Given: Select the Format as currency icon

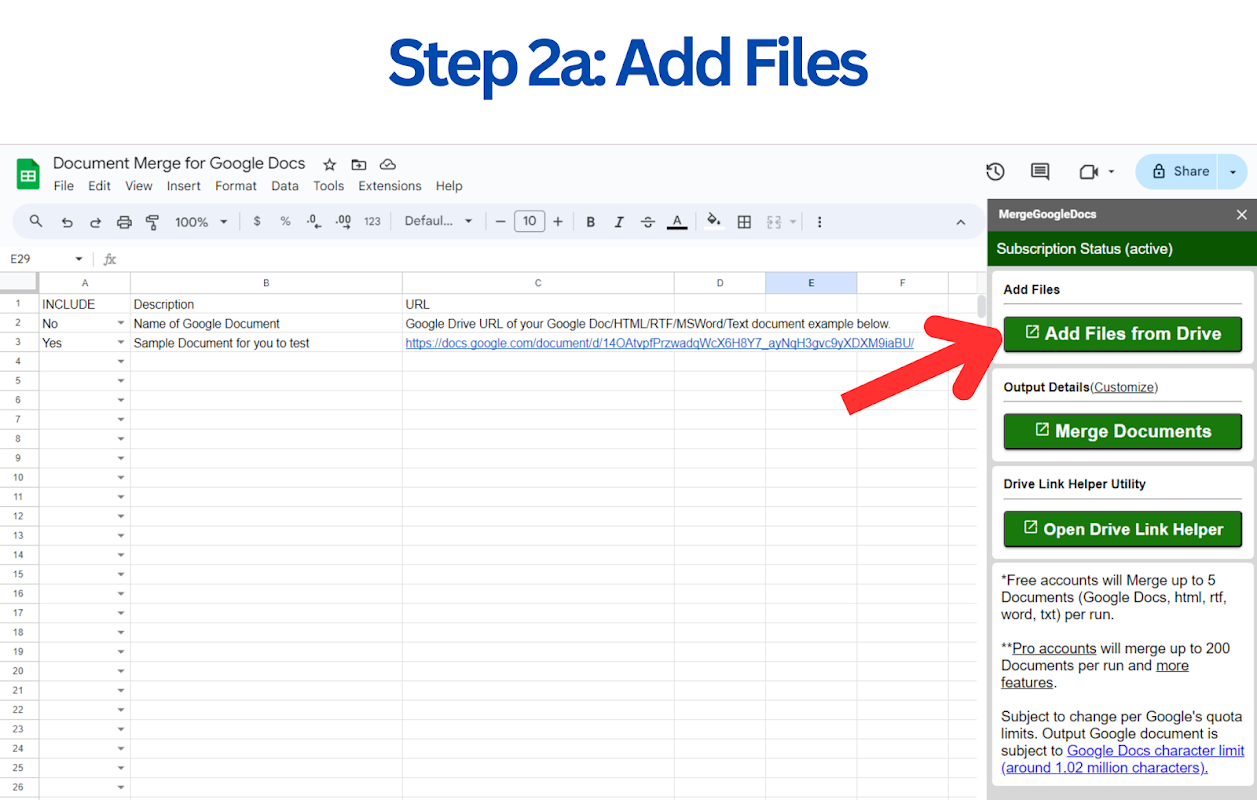Looking at the screenshot, I should click(257, 221).
